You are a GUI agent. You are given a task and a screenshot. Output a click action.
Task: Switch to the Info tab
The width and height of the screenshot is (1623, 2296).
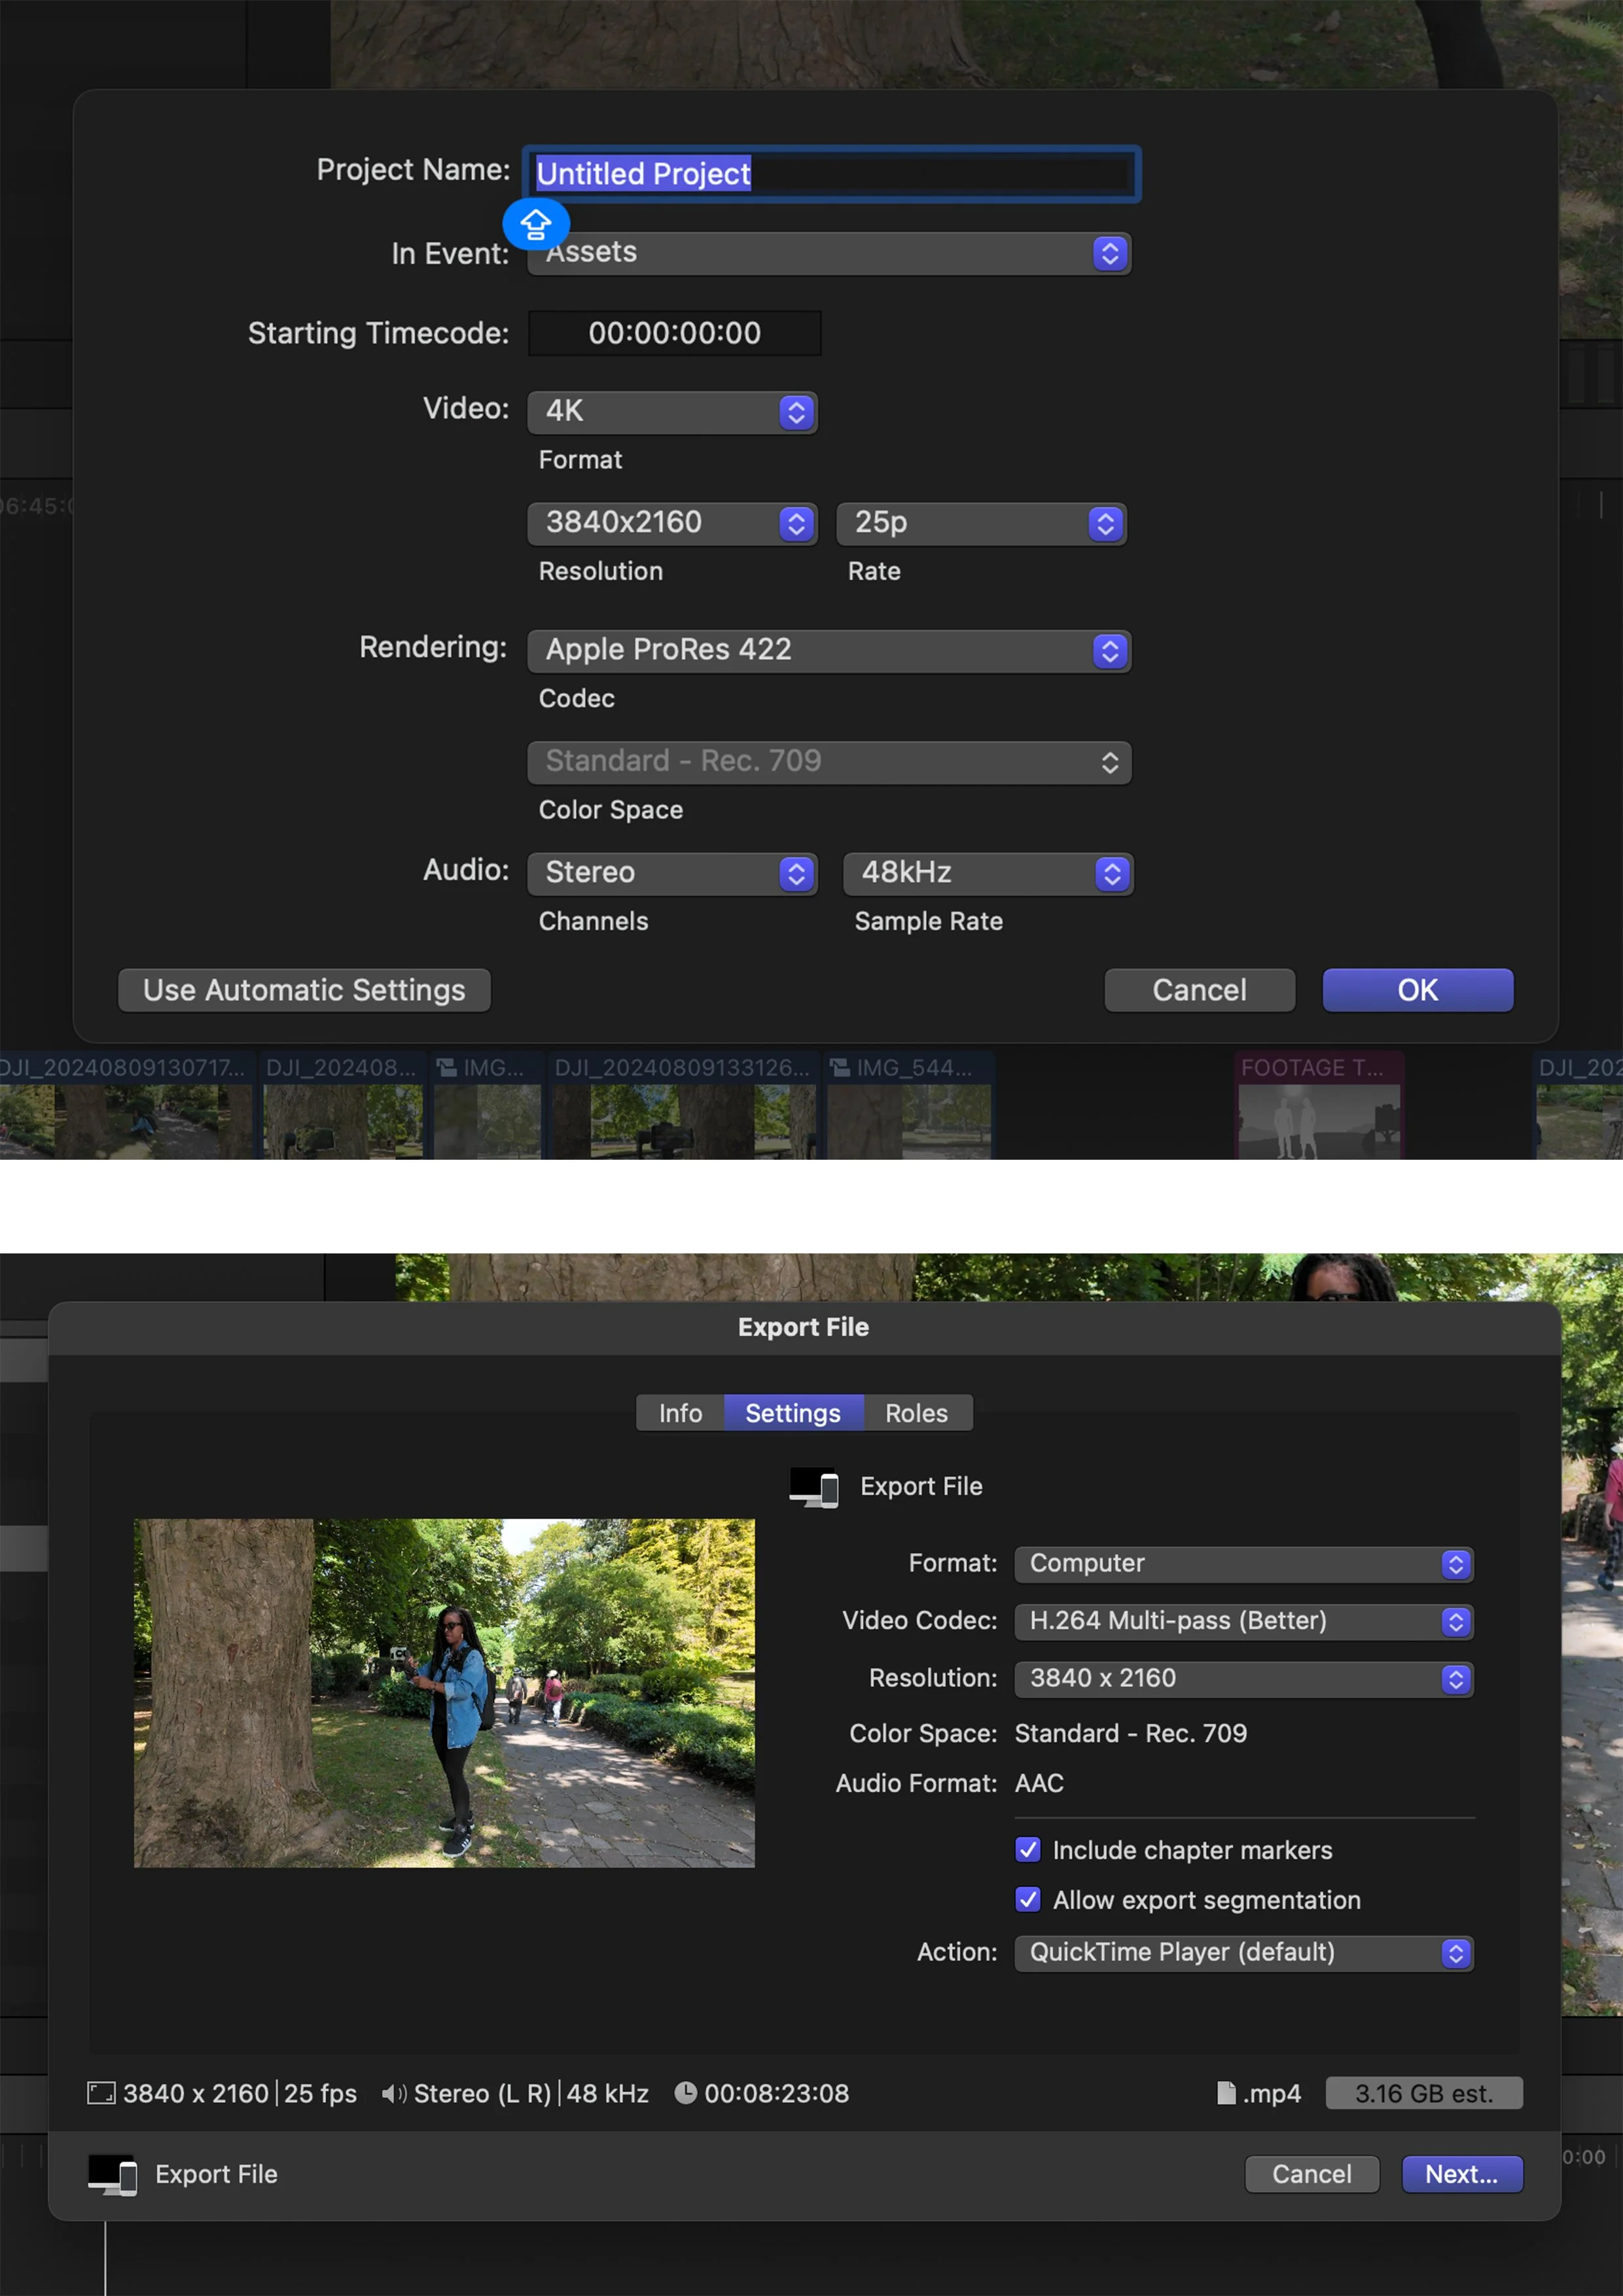(x=680, y=1413)
